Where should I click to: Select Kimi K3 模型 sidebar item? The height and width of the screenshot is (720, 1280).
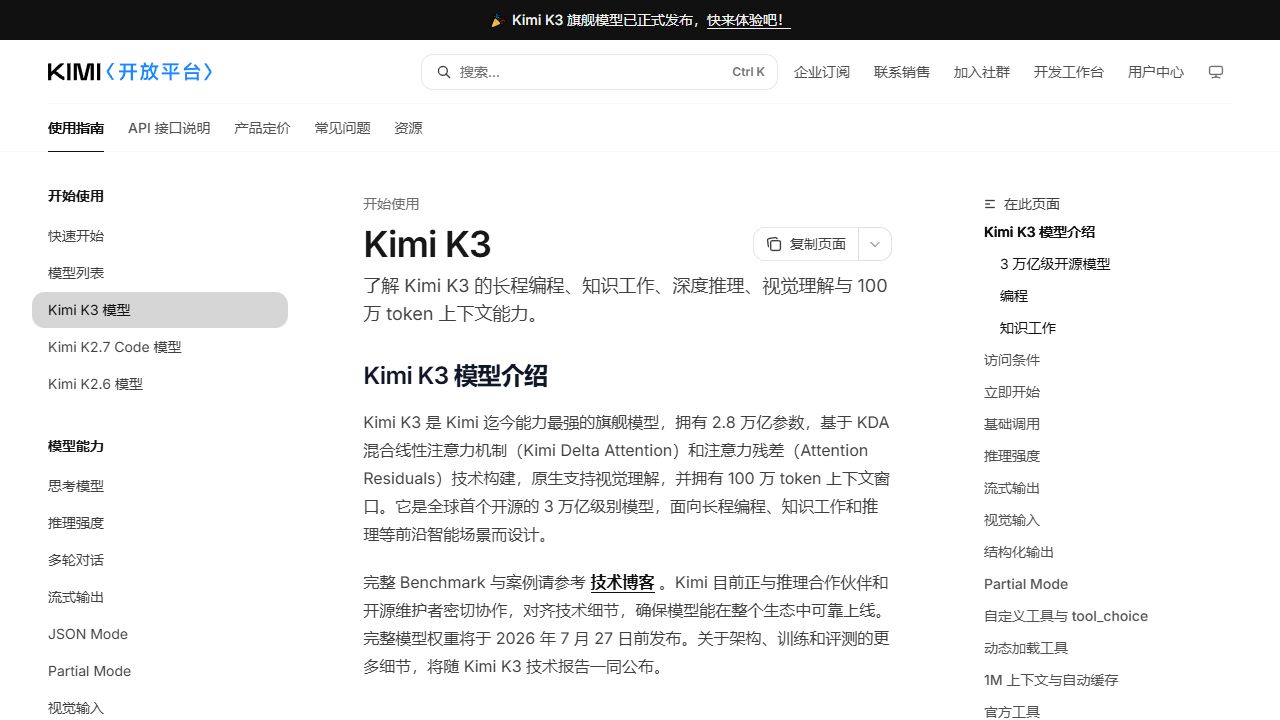coord(160,310)
